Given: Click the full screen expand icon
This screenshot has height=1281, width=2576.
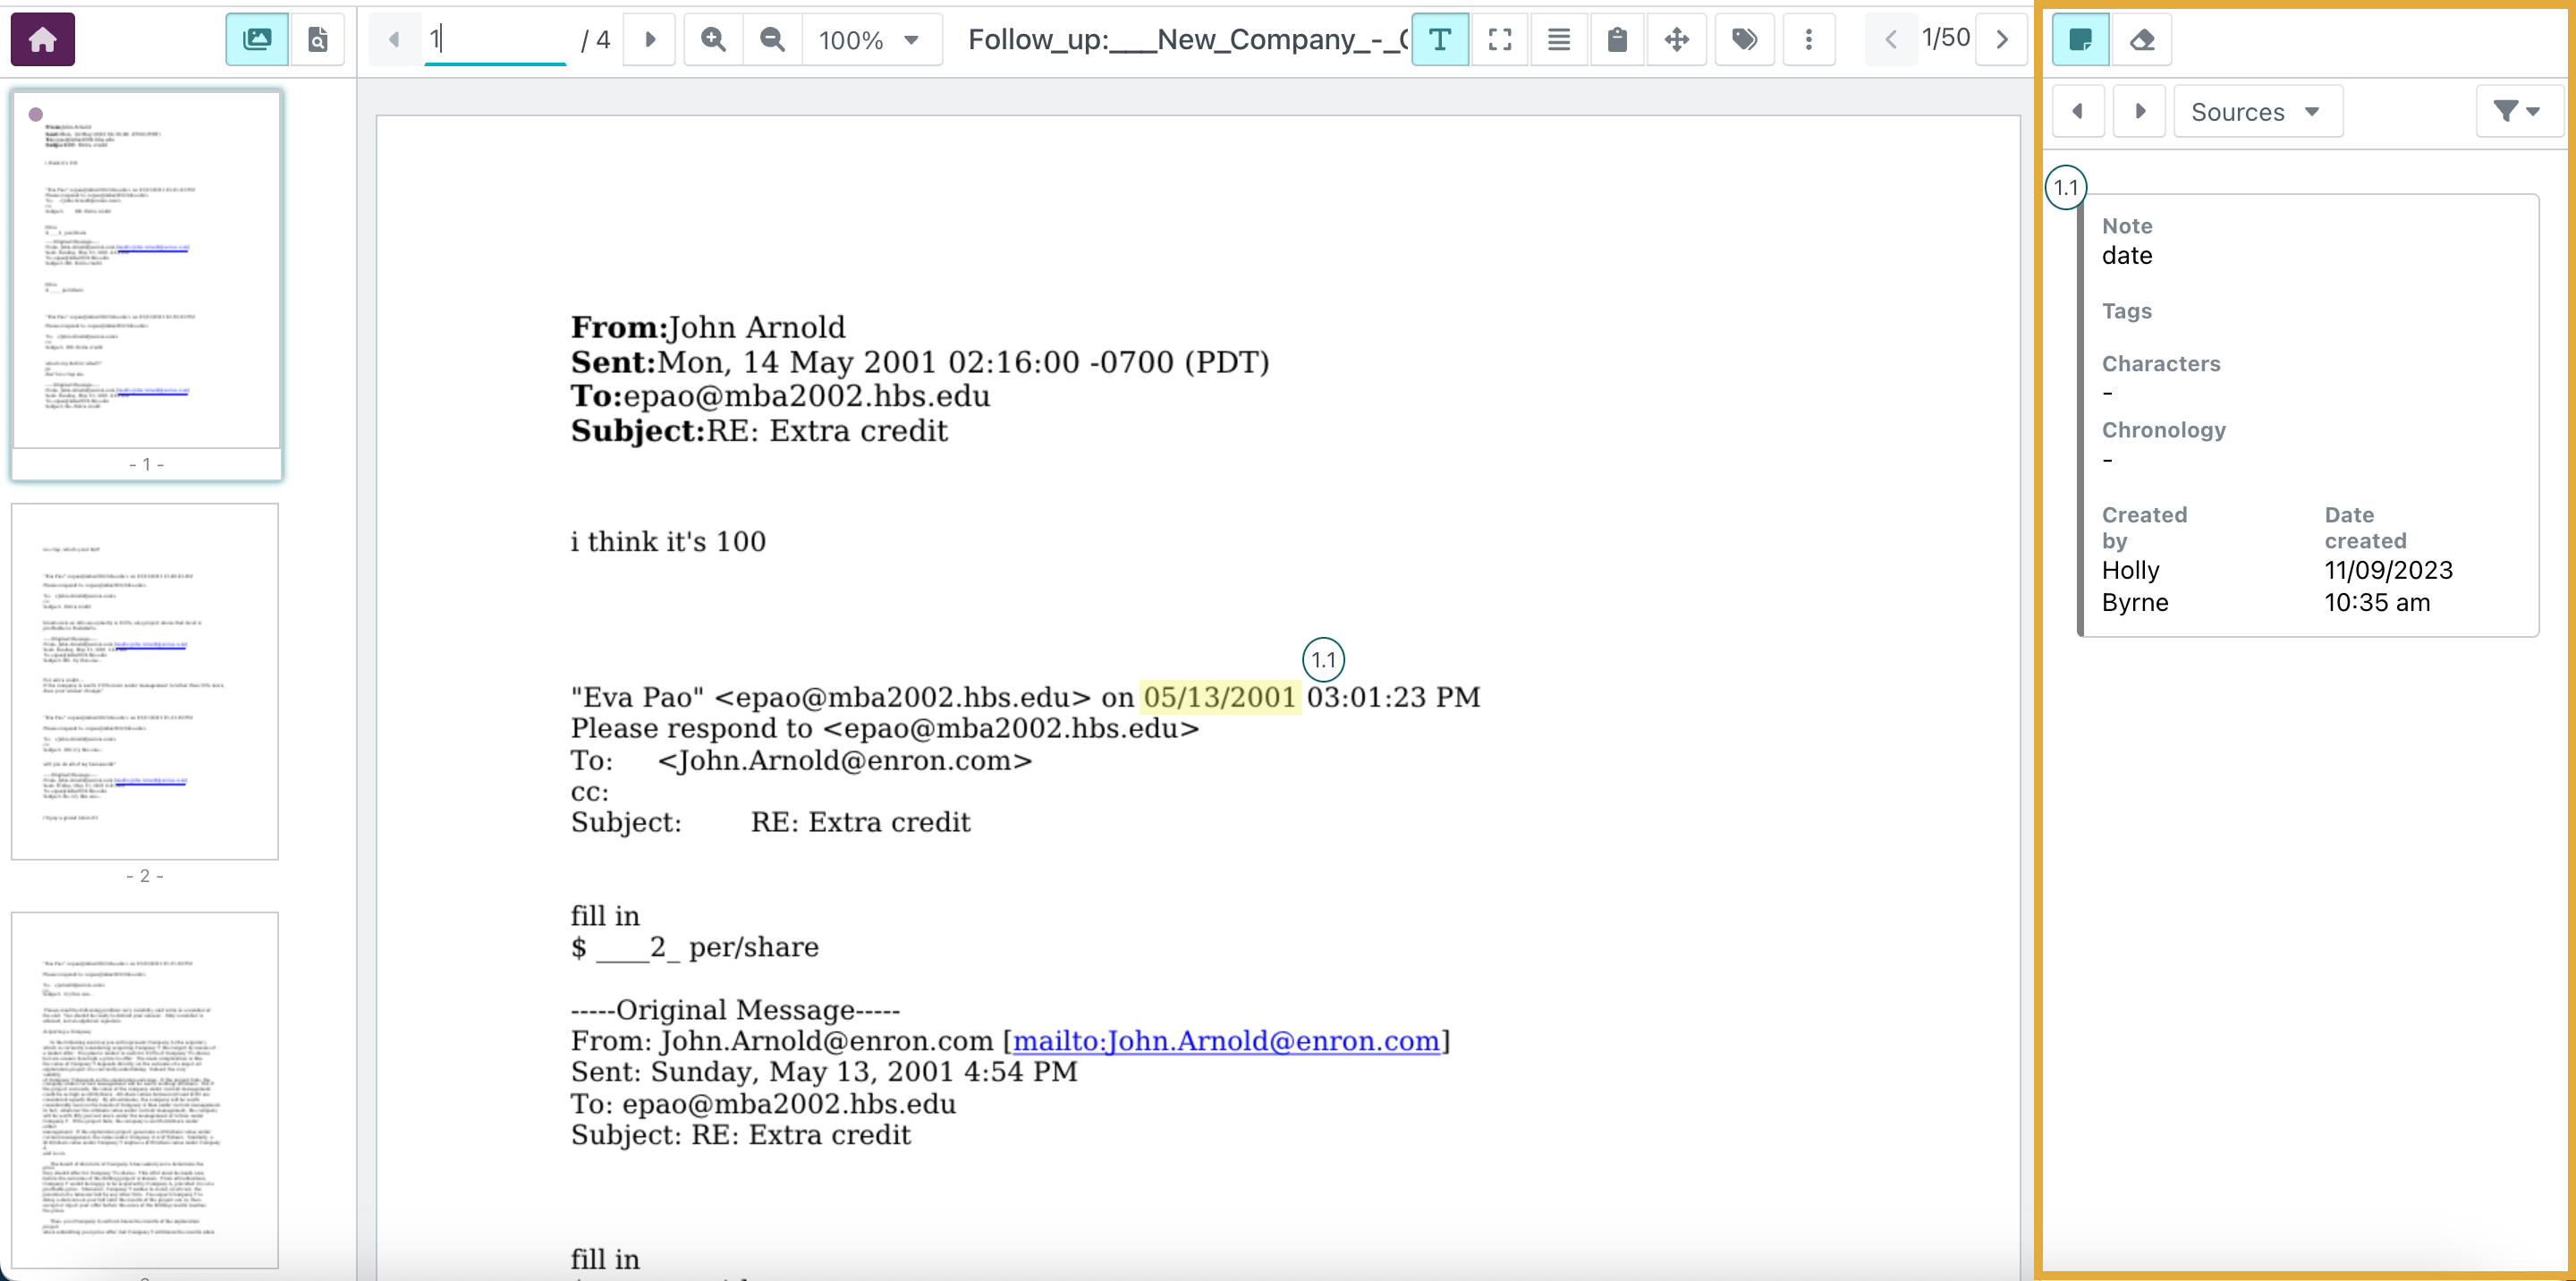Looking at the screenshot, I should pos(1499,39).
